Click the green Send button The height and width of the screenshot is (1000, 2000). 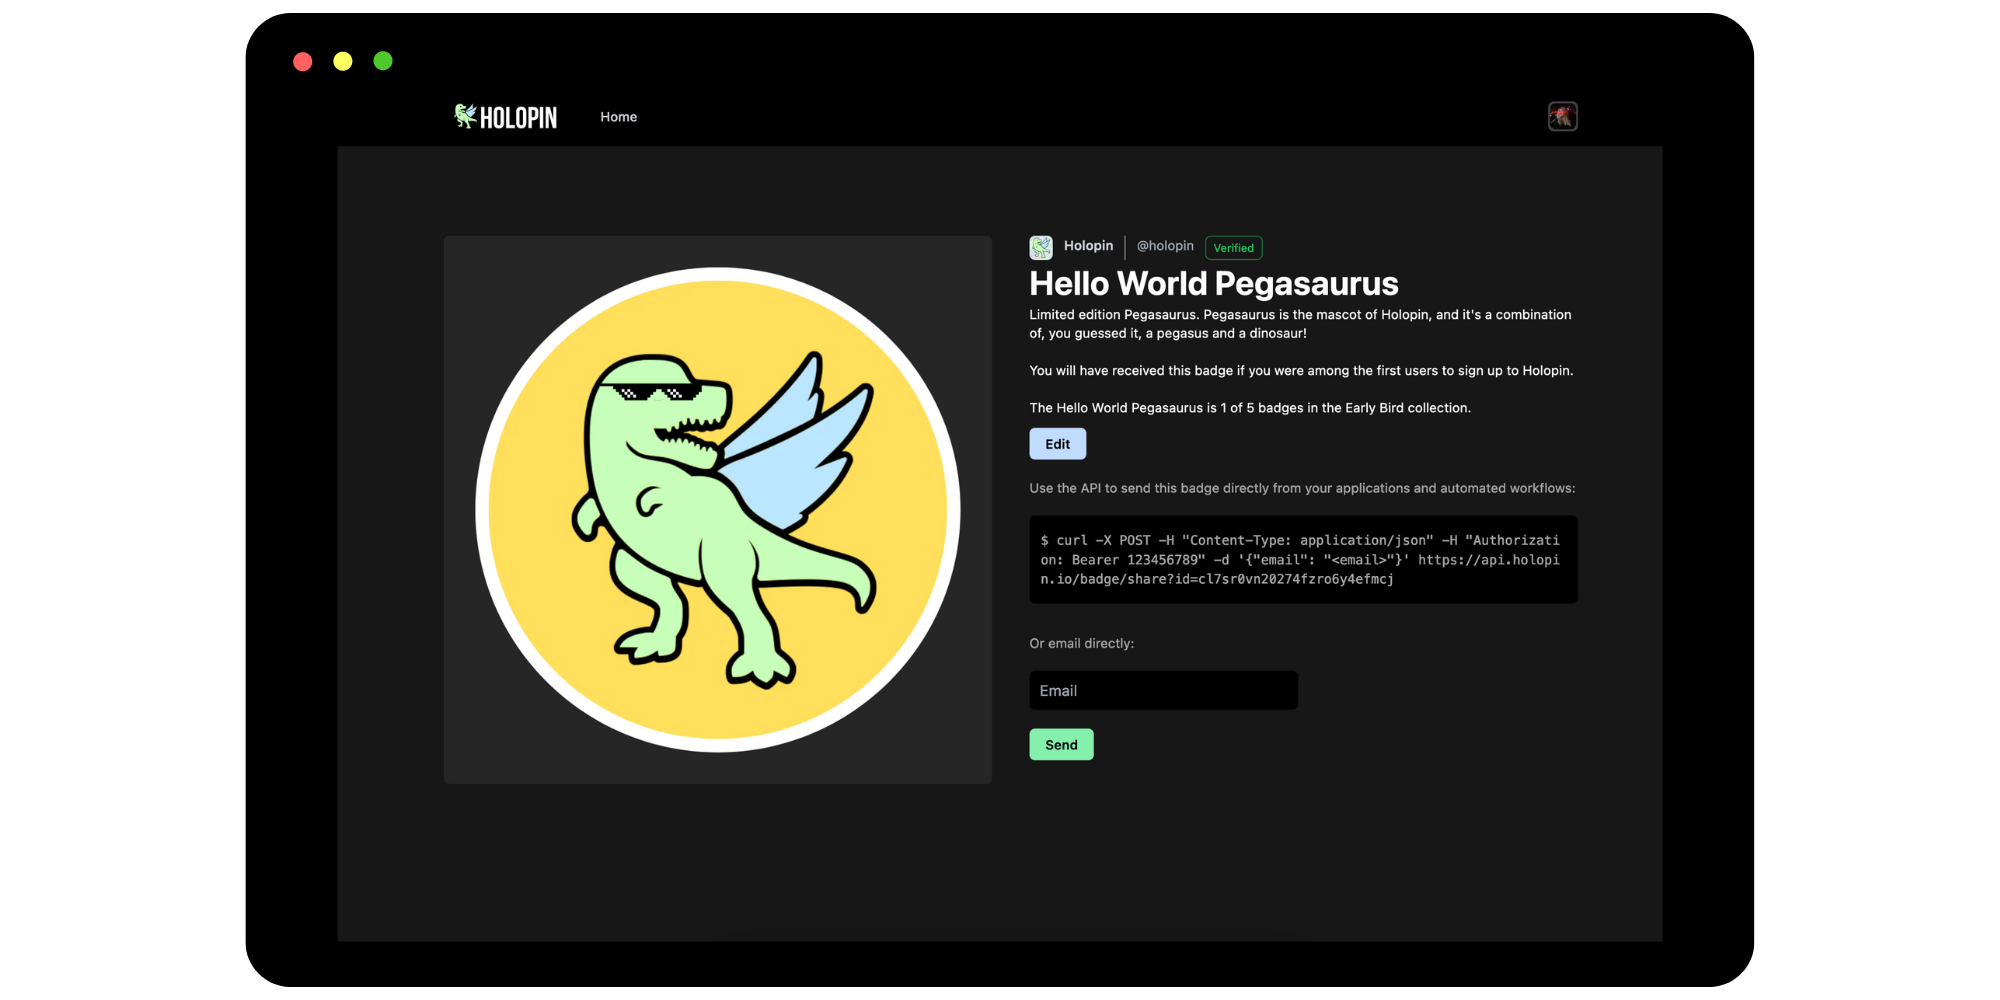[1061, 745]
